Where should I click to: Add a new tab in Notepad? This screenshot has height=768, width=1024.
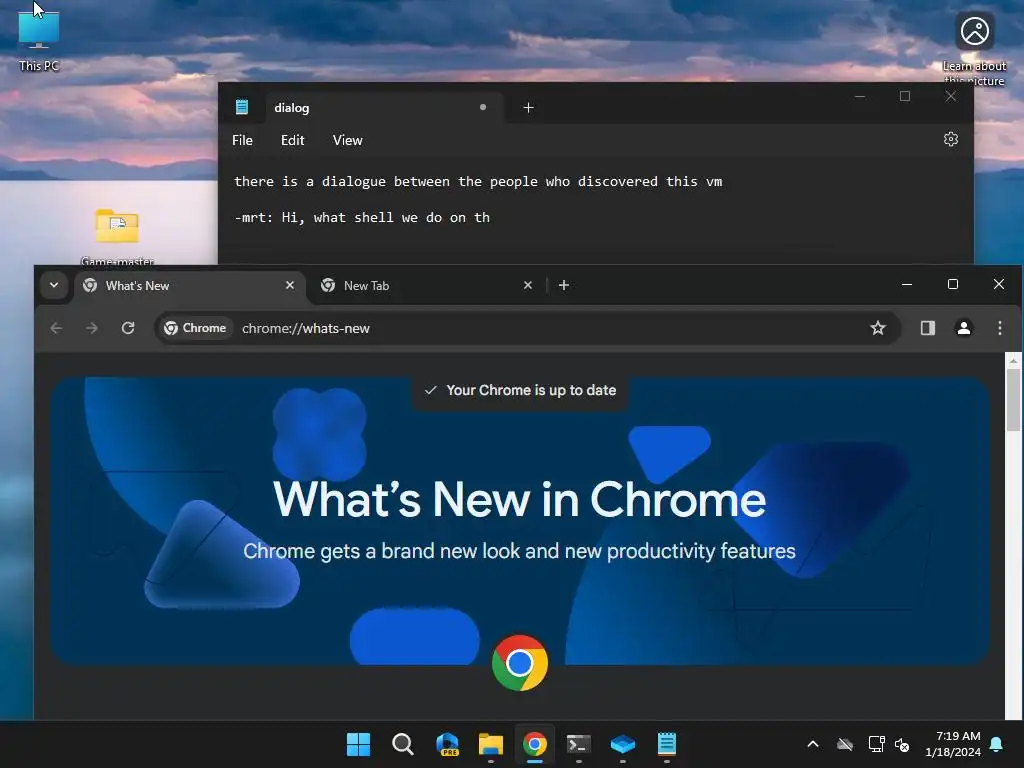coord(528,108)
